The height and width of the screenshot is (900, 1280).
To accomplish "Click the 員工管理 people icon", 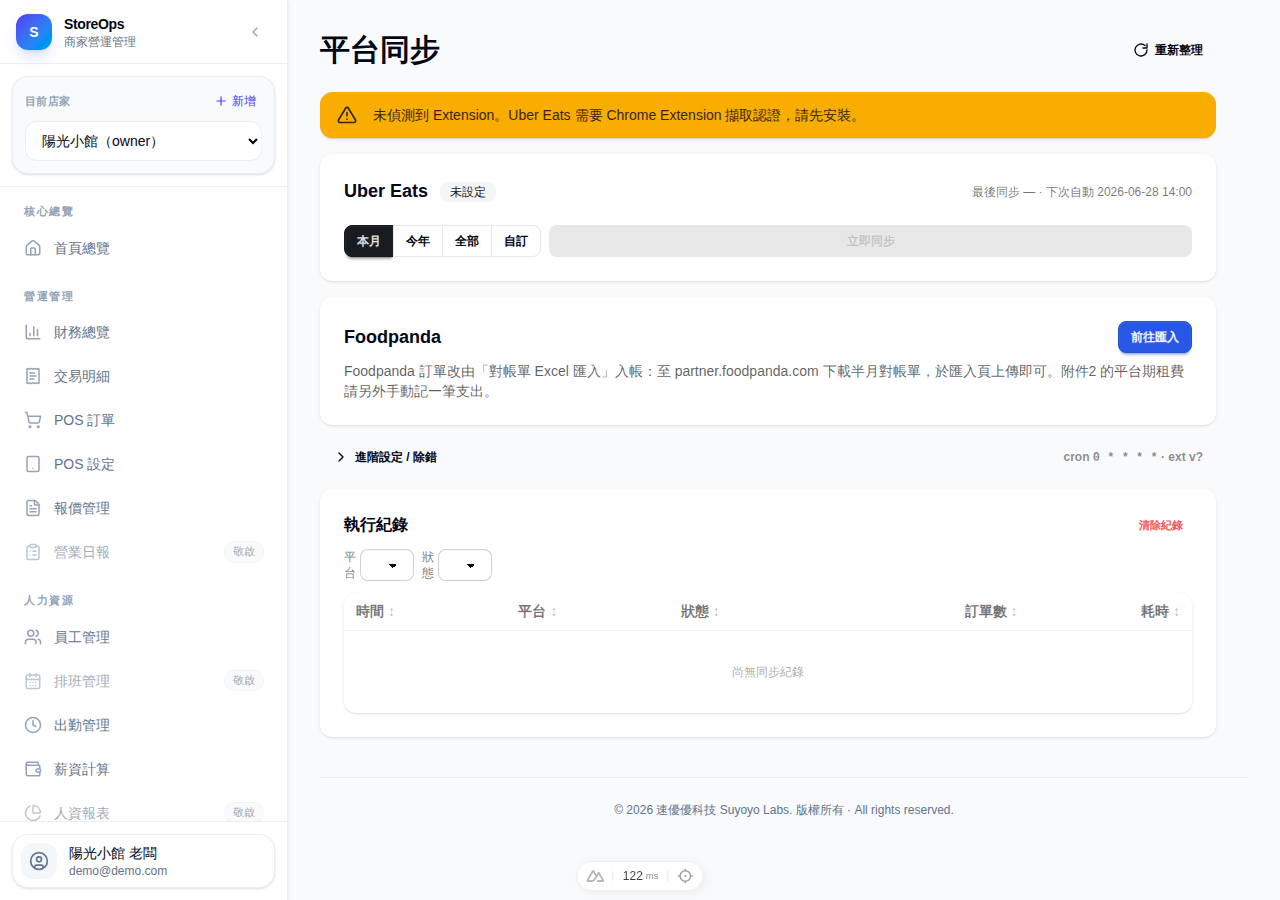I will pos(33,637).
